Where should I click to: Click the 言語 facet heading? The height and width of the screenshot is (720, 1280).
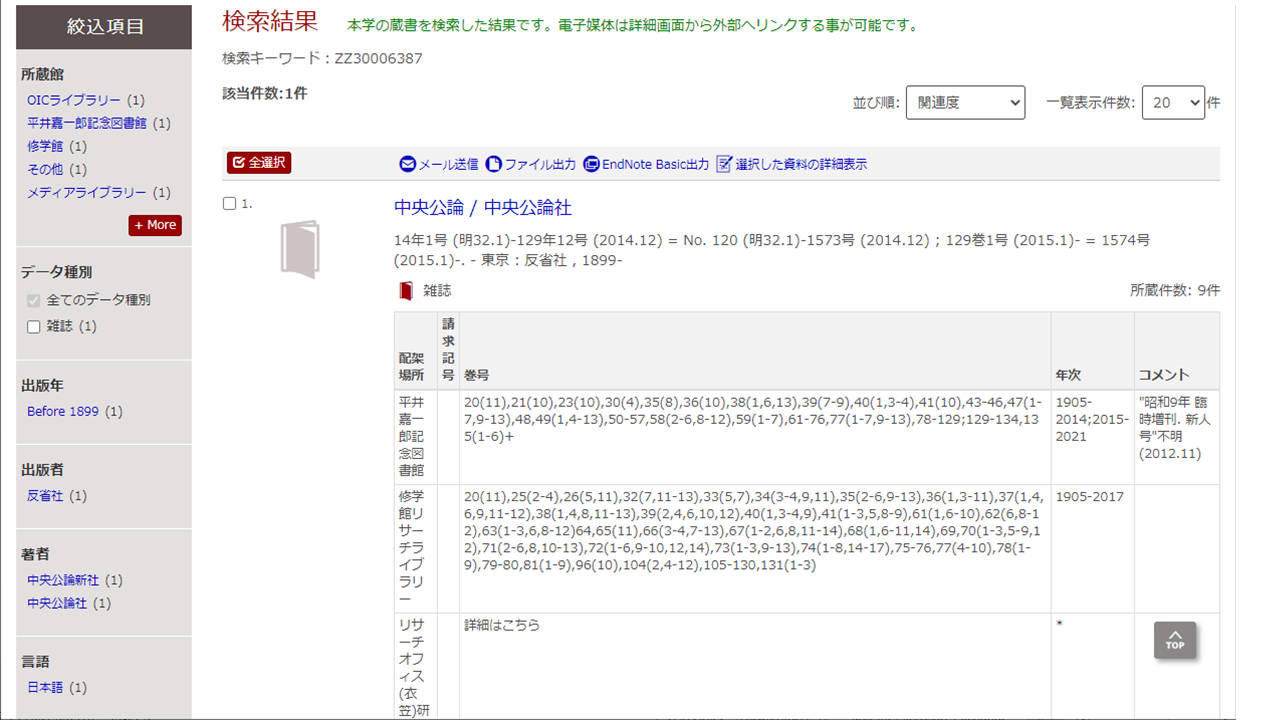pos(35,661)
